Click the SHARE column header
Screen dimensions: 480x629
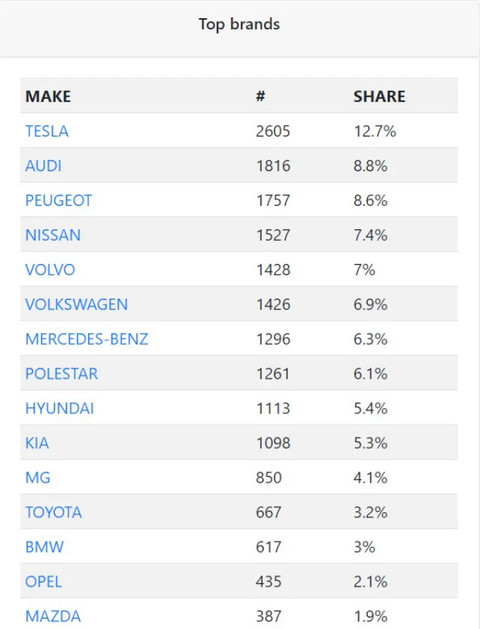(379, 96)
